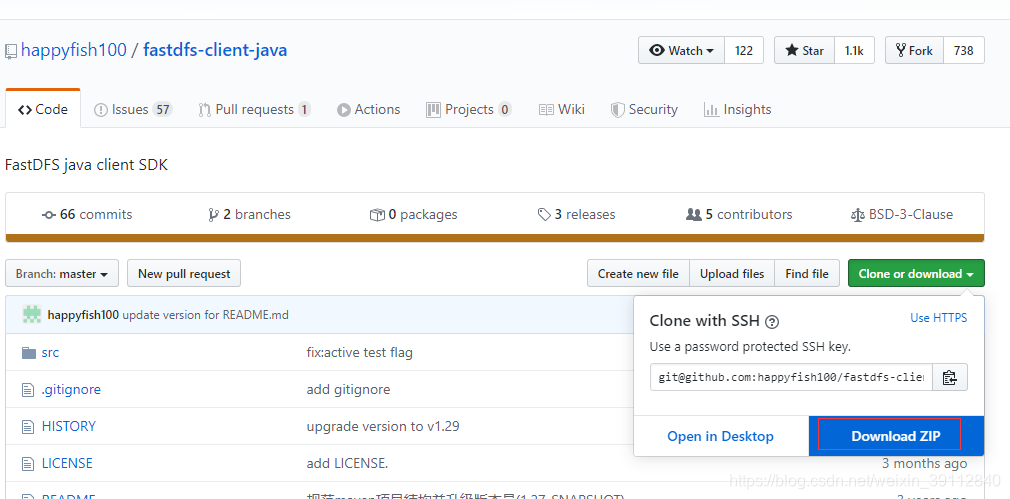The width and height of the screenshot is (1010, 499).
Task: Open the 'add LICENSE.' commit message
Action: (347, 464)
